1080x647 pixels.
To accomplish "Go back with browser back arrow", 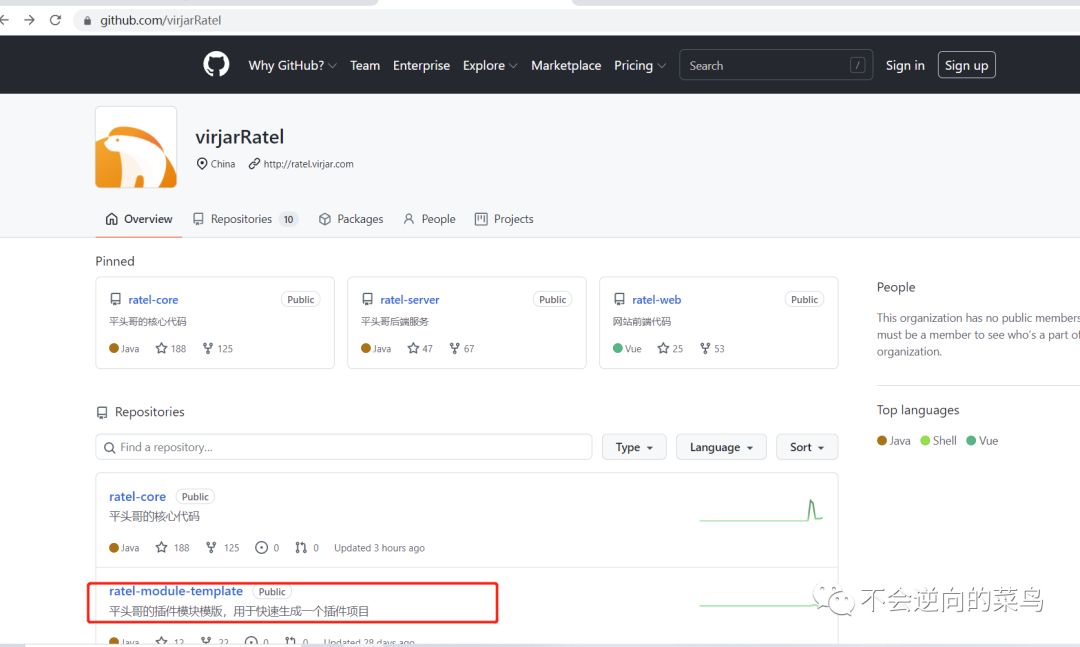I will click(4, 20).
